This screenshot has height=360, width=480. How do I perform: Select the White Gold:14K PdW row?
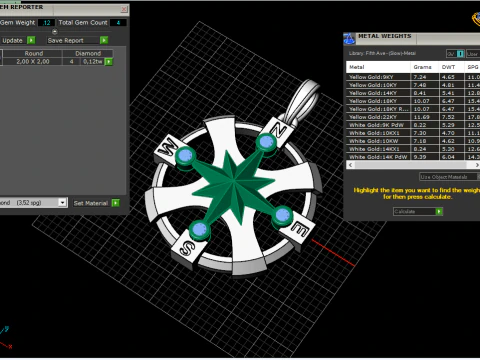(413, 157)
